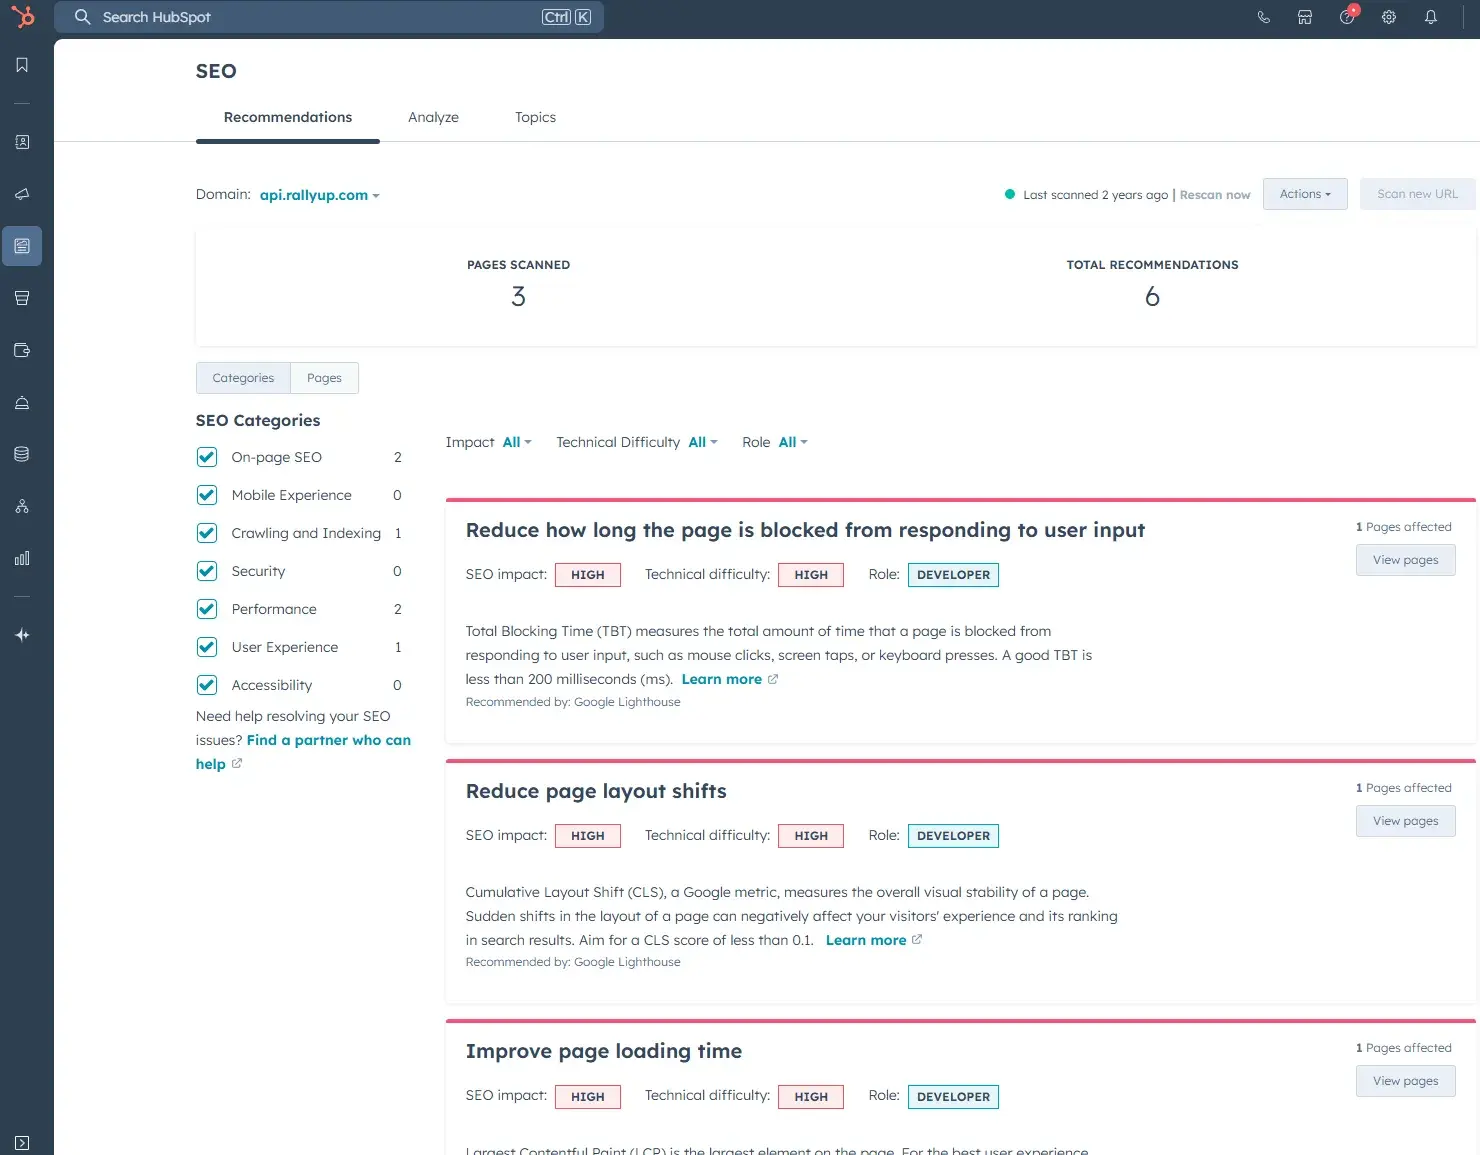Uncheck the Accessibility category
This screenshot has height=1155, width=1480.
[206, 684]
